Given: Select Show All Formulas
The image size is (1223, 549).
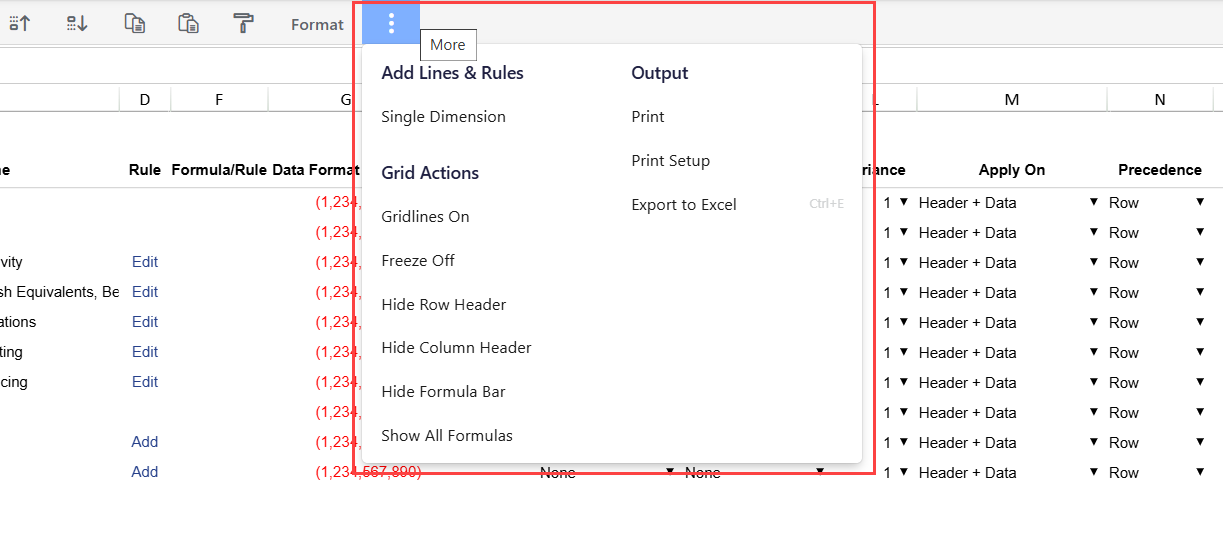Looking at the screenshot, I should click(447, 436).
